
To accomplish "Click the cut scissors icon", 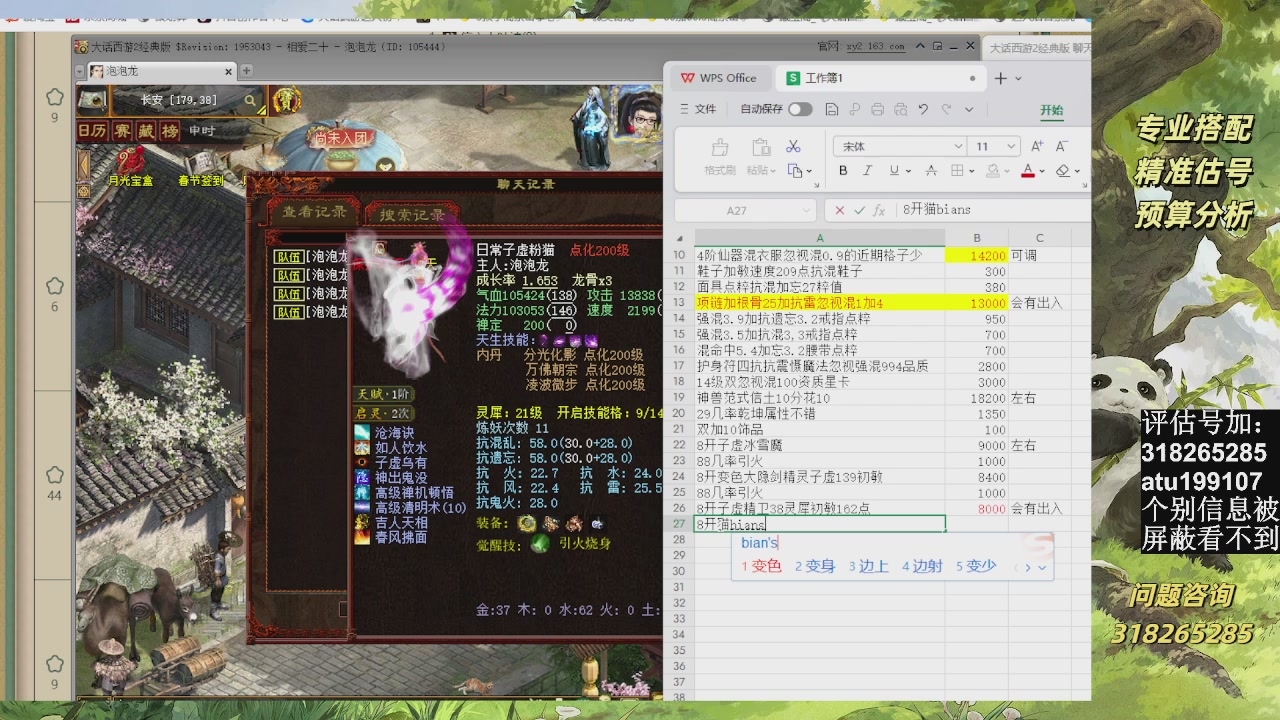I will pyautogui.click(x=794, y=146).
